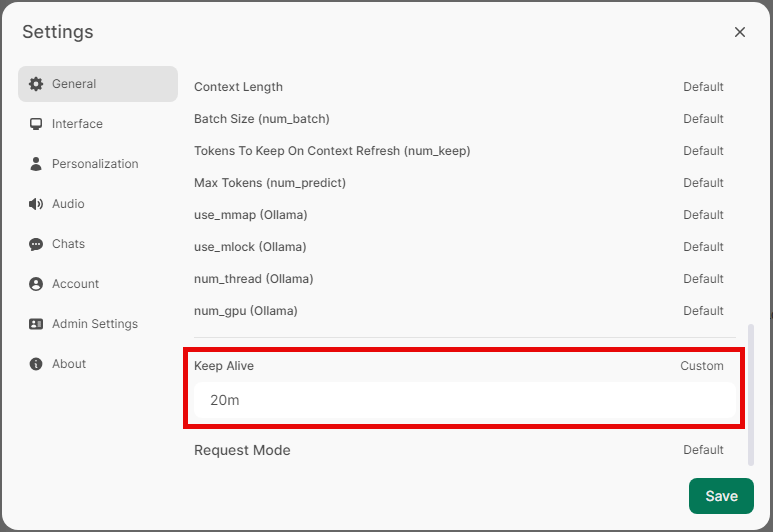
Task: Select the Personalization person icon
Action: [x=35, y=164]
